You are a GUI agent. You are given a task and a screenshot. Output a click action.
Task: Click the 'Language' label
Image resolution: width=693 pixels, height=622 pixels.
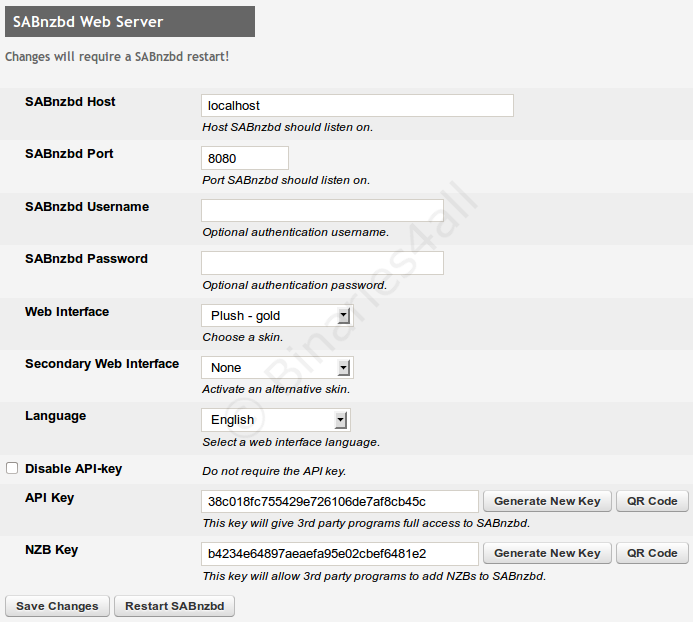(56, 416)
